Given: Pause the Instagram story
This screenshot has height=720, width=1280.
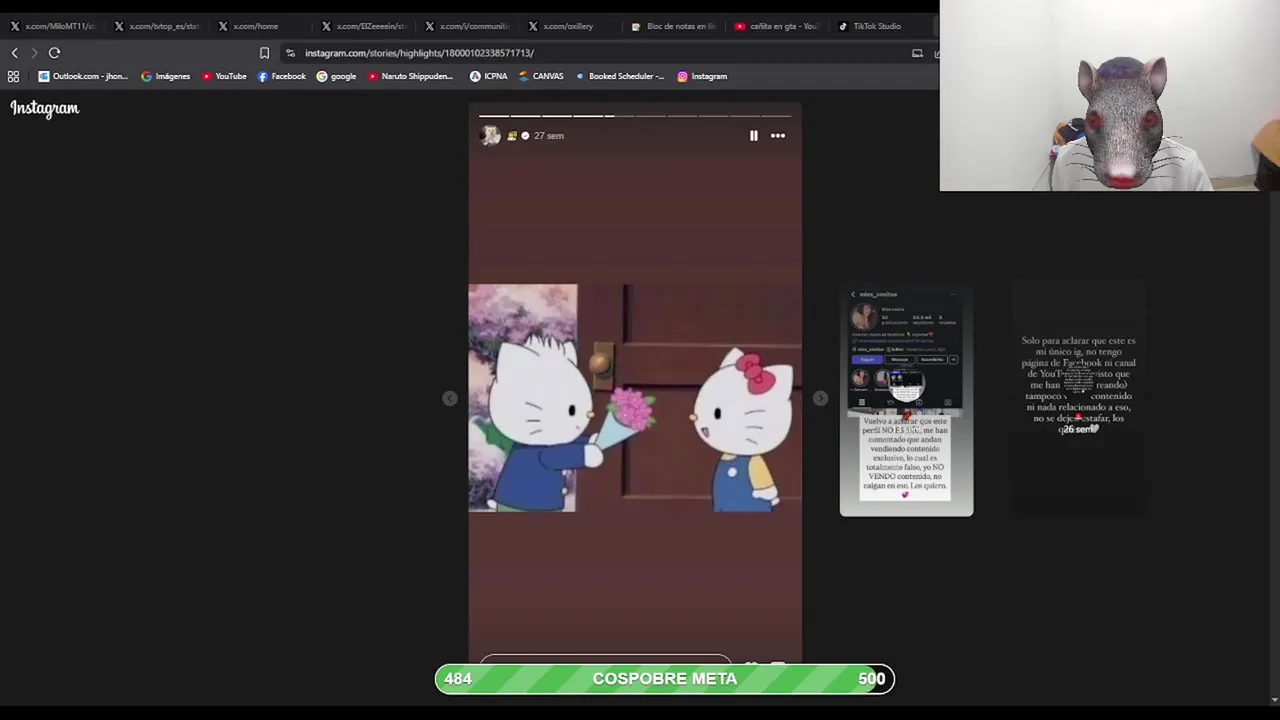Looking at the screenshot, I should point(754,136).
